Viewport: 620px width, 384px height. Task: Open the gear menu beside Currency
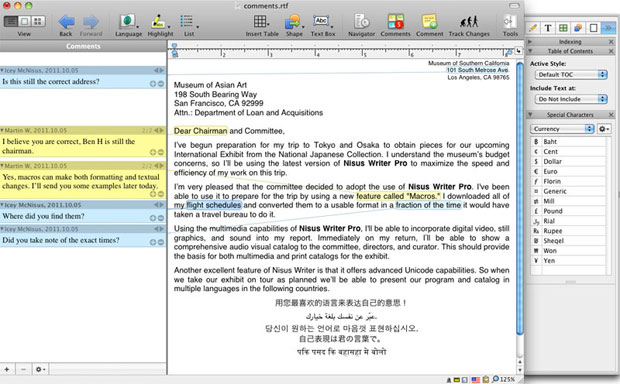click(604, 129)
